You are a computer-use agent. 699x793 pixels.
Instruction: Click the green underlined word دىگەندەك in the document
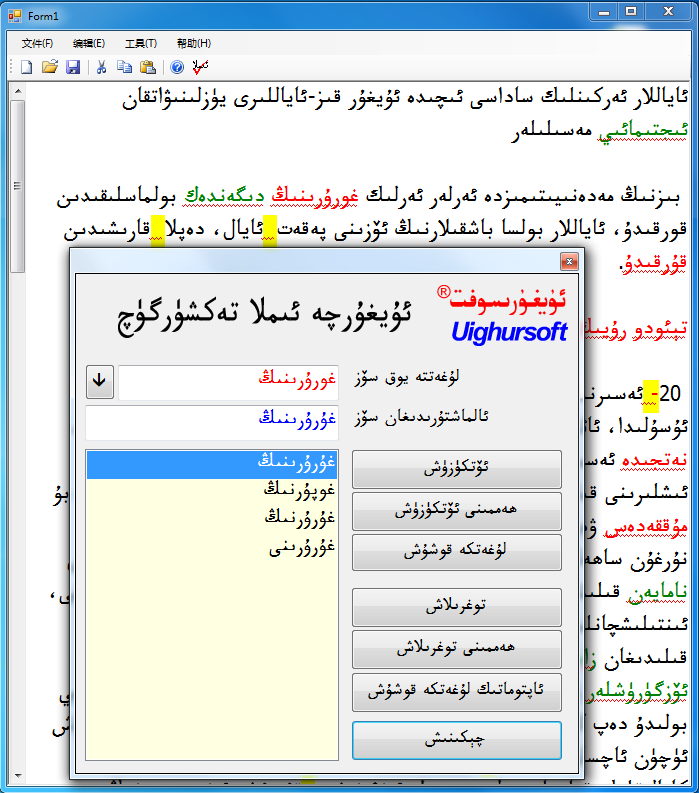click(x=224, y=196)
